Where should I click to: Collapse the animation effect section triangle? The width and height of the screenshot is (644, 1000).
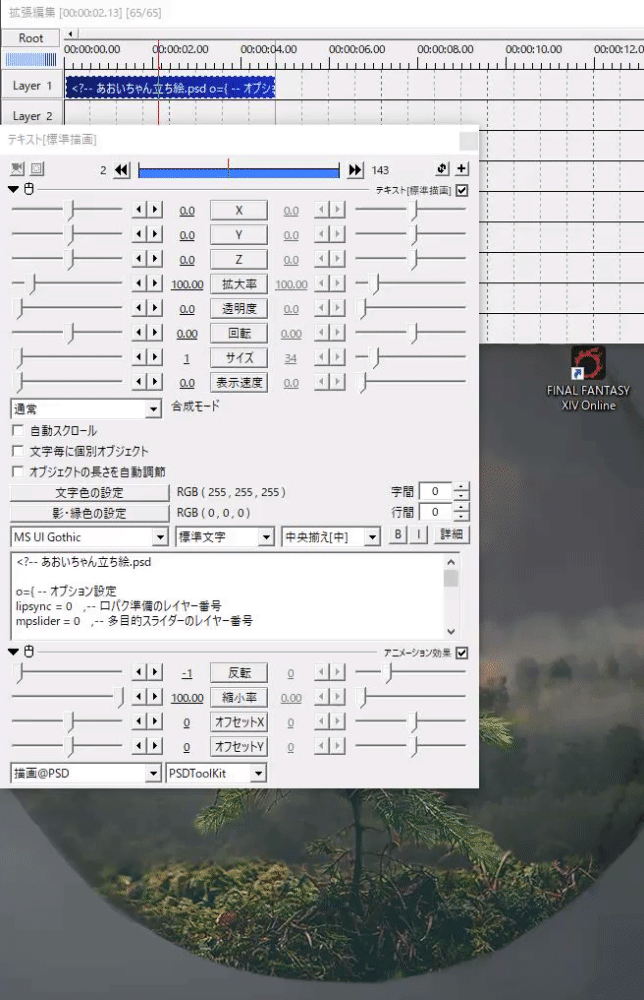click(13, 652)
